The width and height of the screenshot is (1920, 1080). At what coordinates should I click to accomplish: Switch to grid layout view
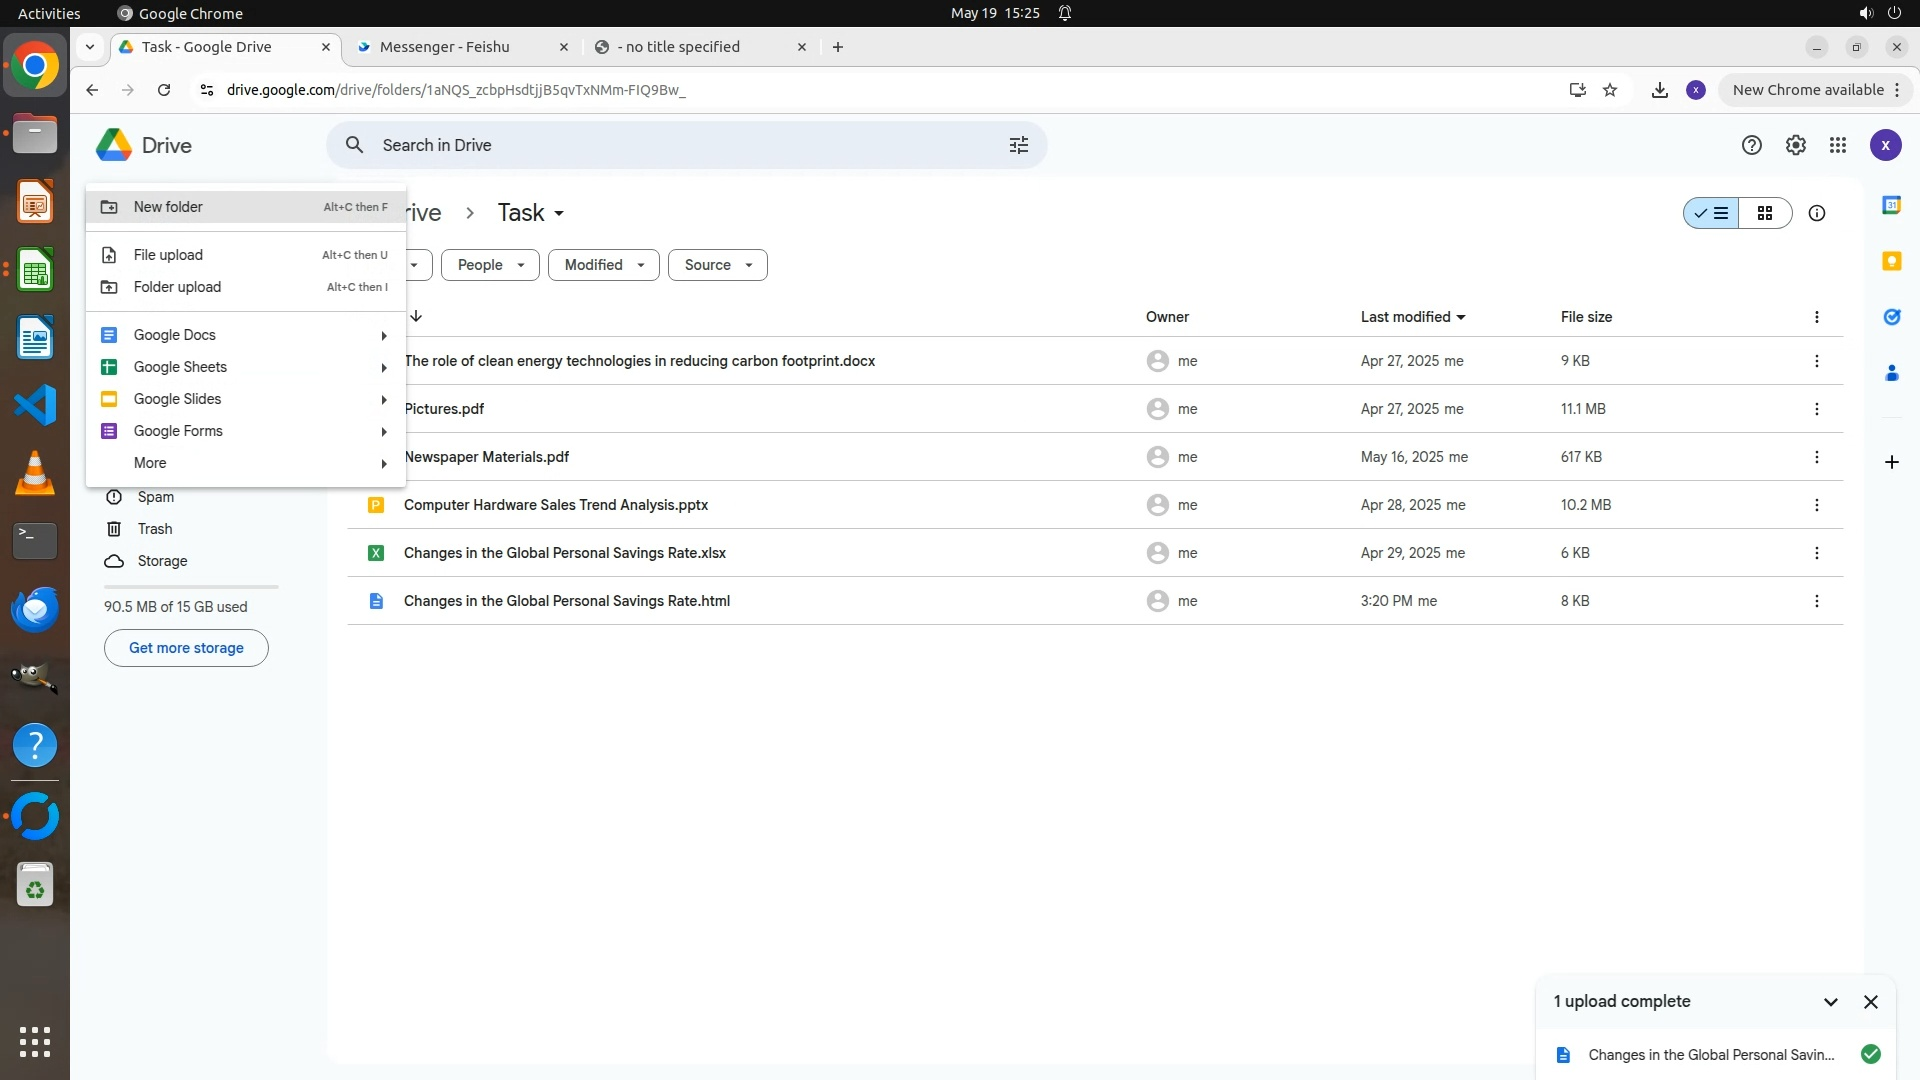(x=1765, y=213)
